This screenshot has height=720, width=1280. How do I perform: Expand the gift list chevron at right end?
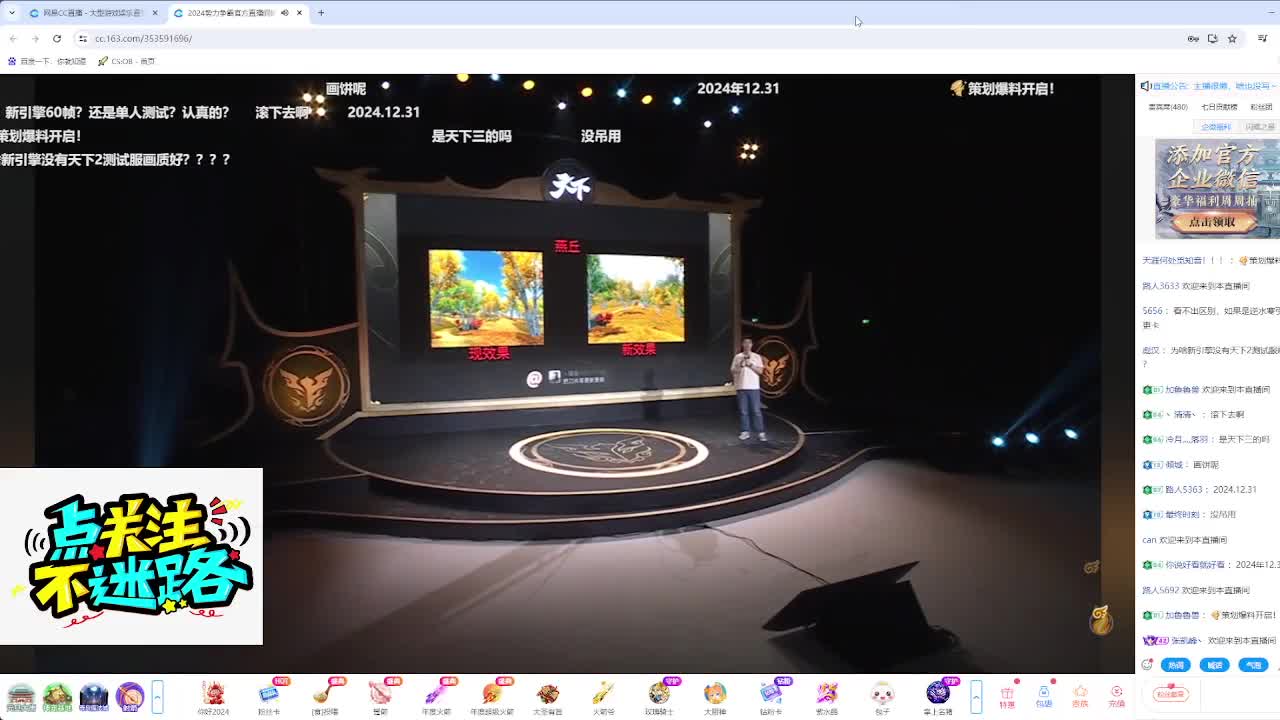click(x=976, y=696)
